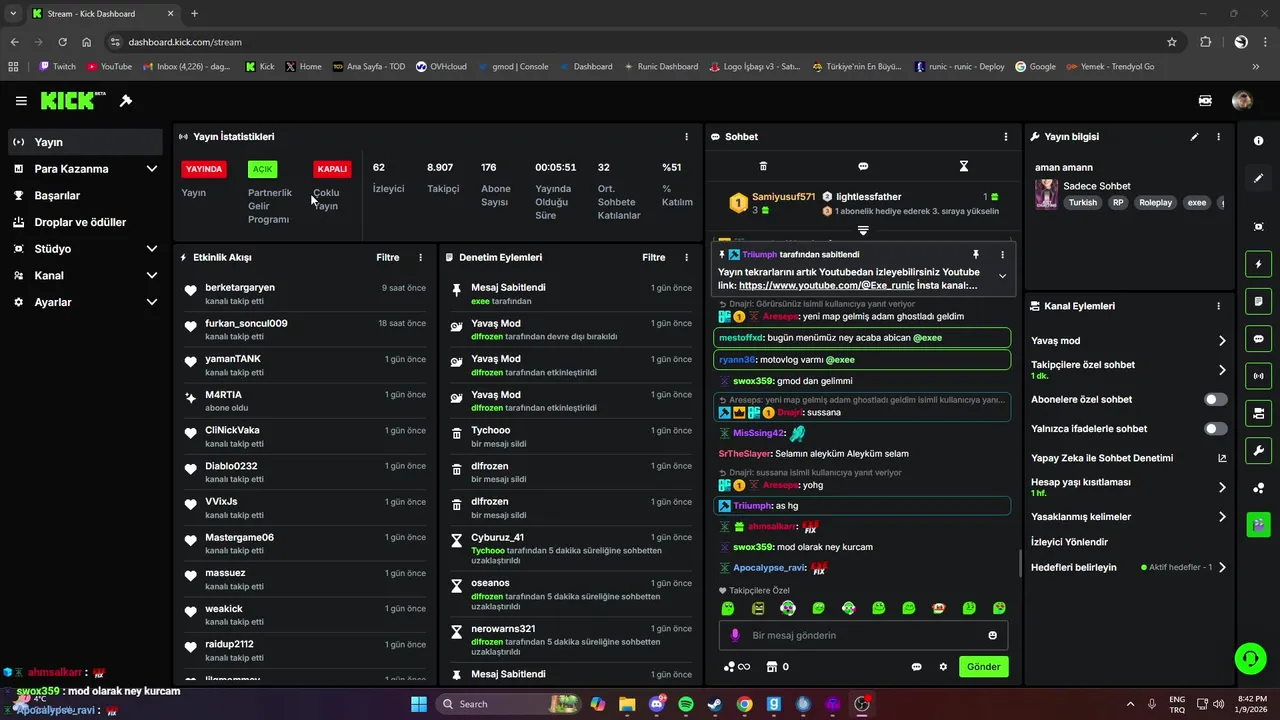Open the Runic Dashboard bookmark
Viewport: 1280px width, 720px height.
pos(661,67)
